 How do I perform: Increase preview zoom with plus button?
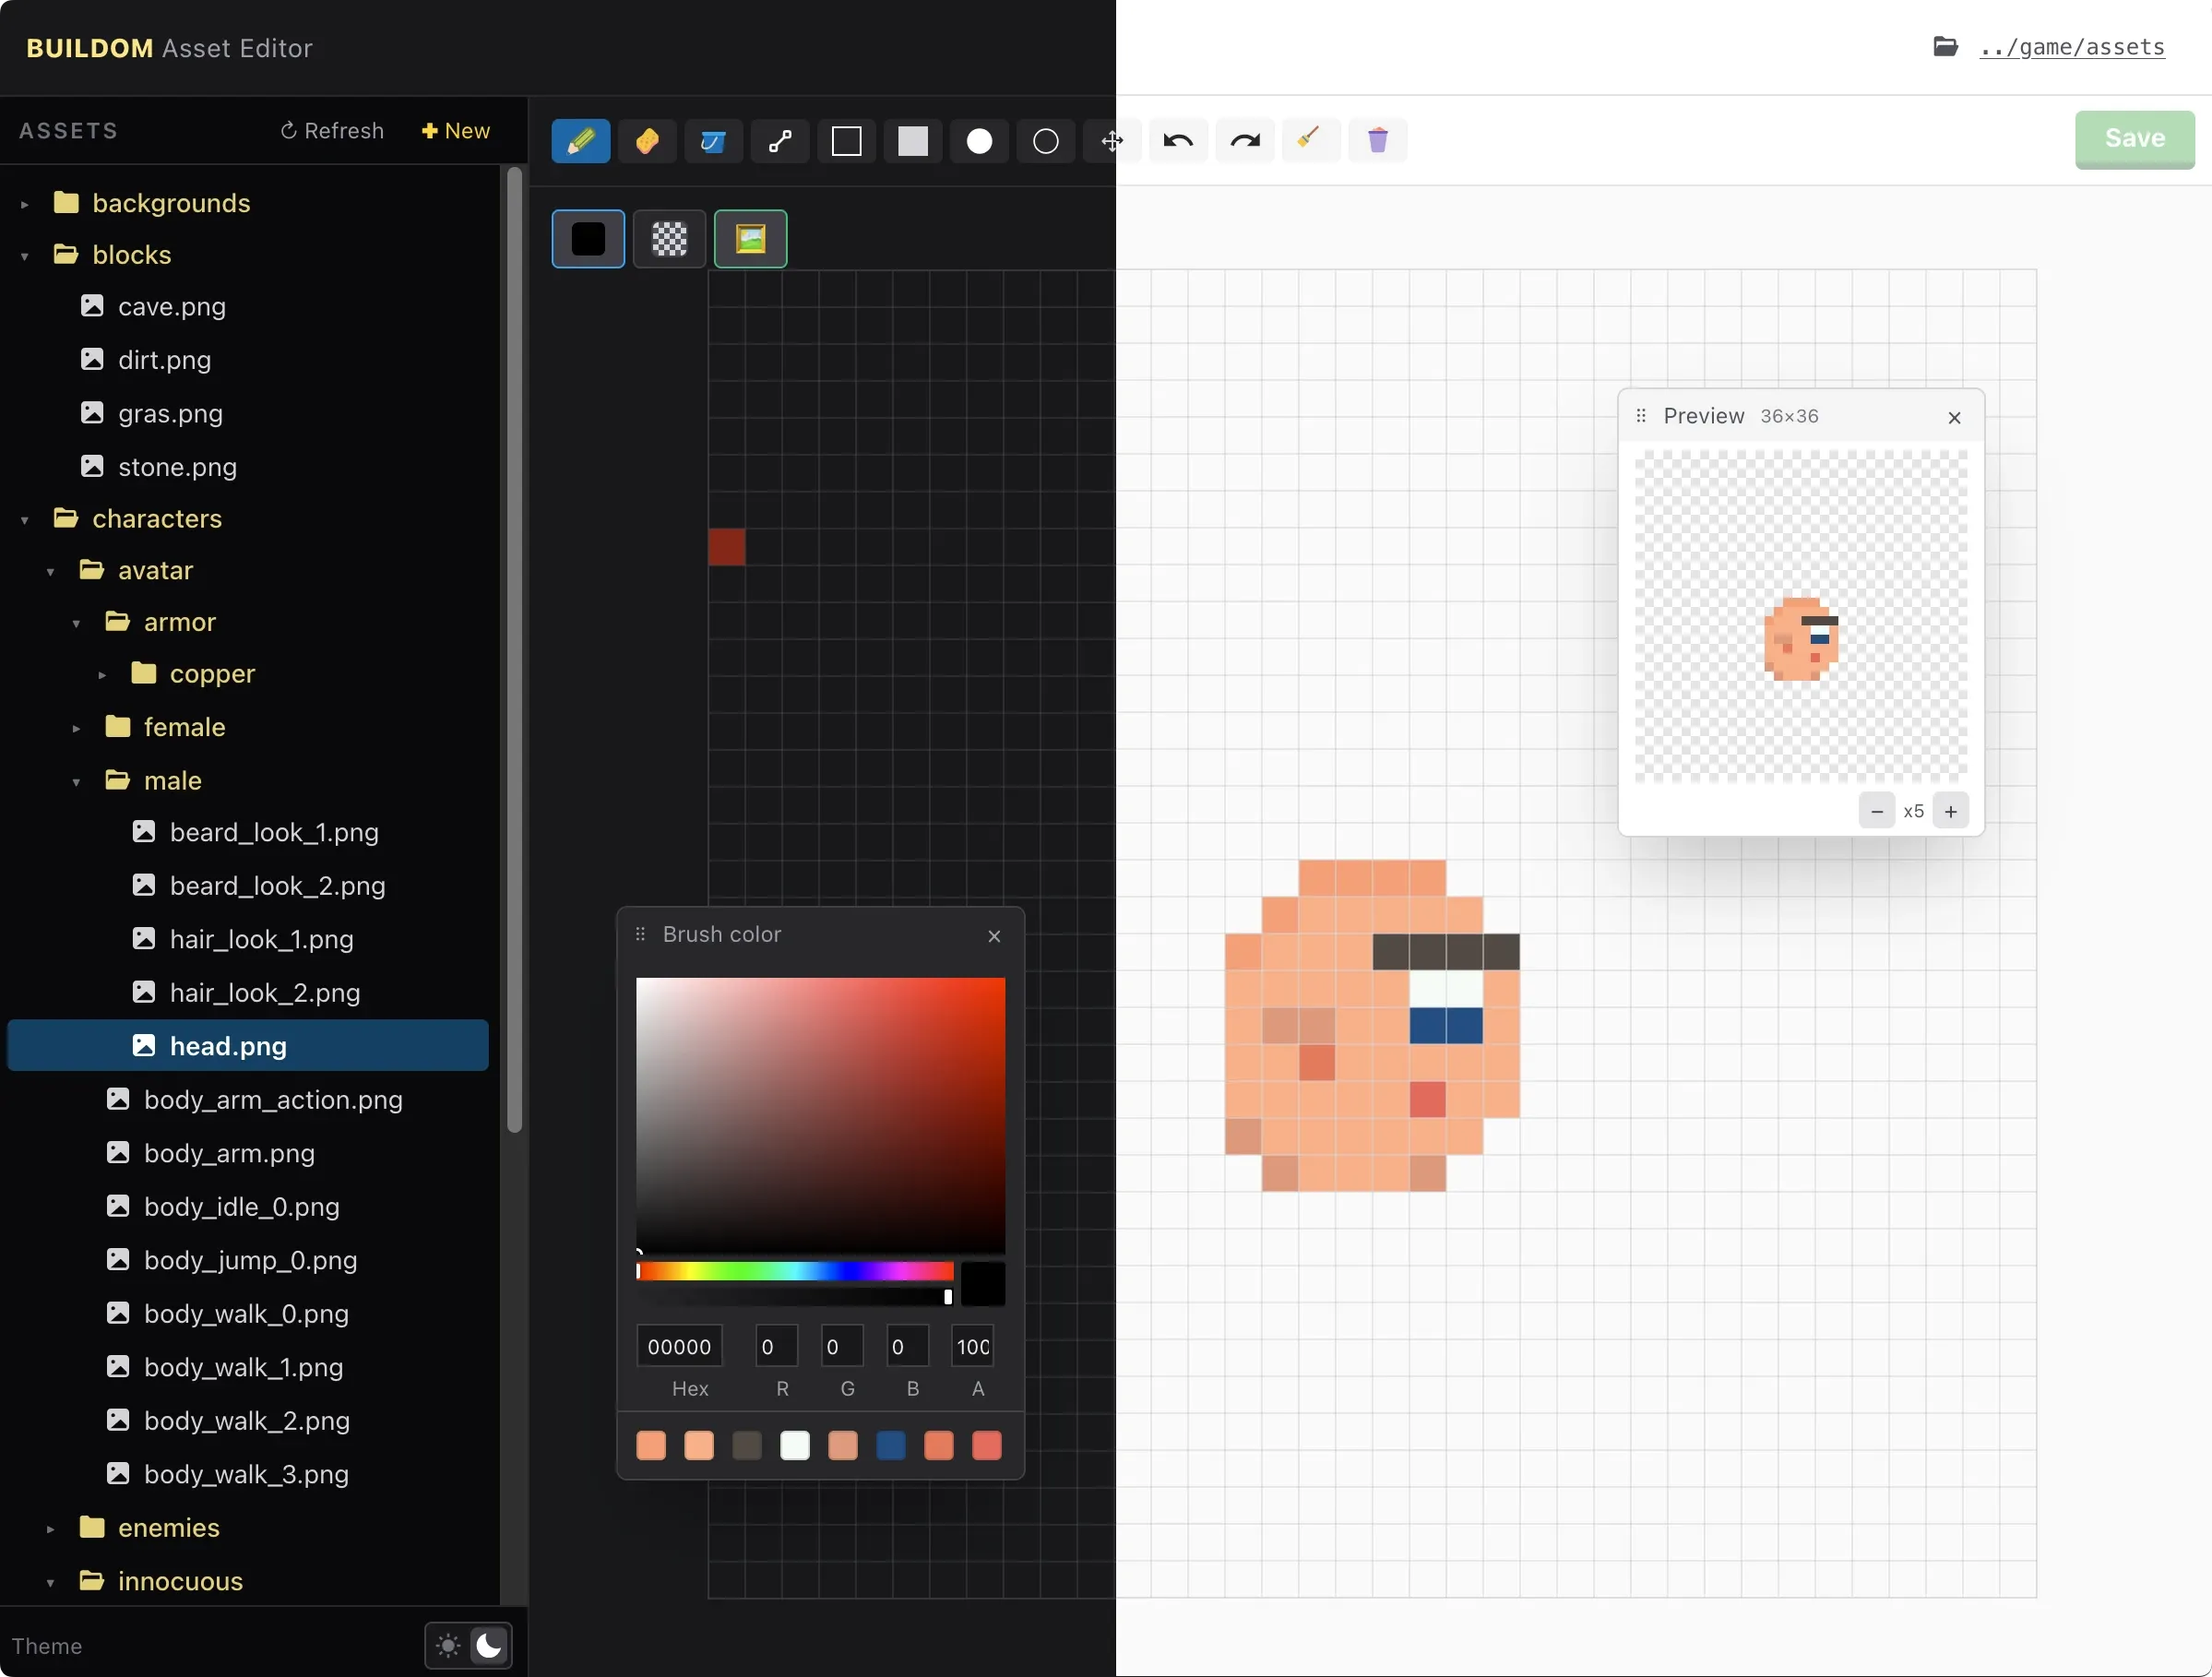point(1951,811)
